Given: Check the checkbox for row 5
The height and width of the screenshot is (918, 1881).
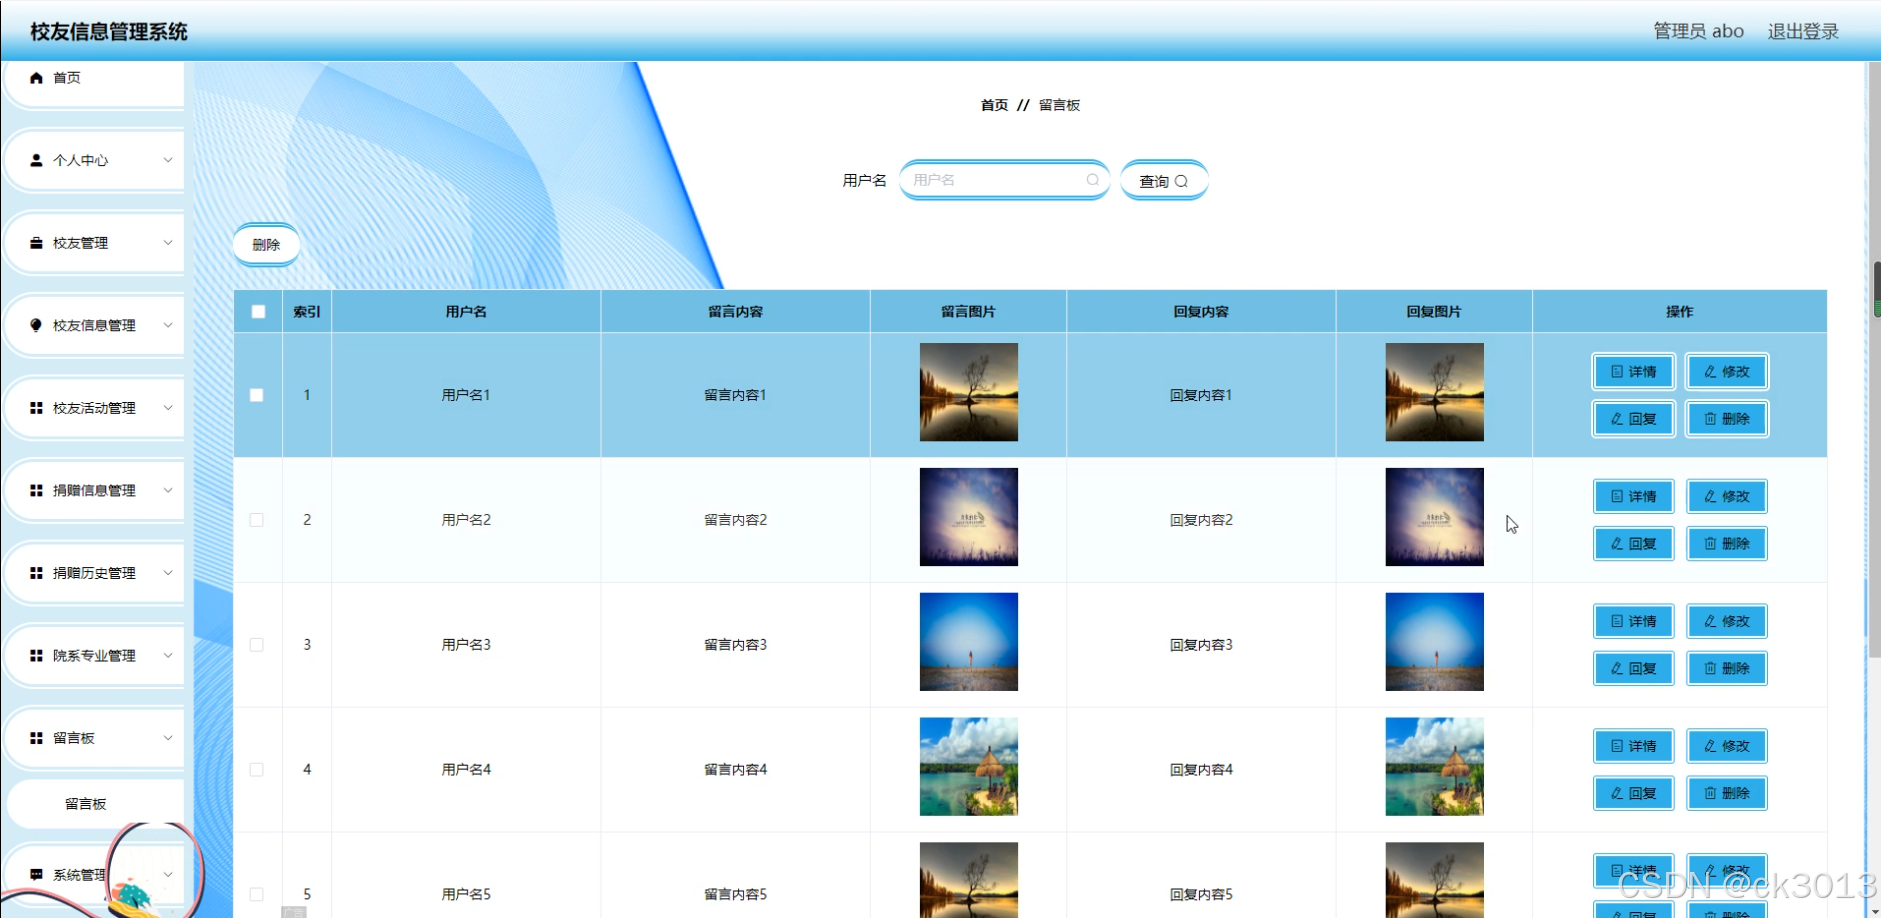Looking at the screenshot, I should tap(257, 895).
